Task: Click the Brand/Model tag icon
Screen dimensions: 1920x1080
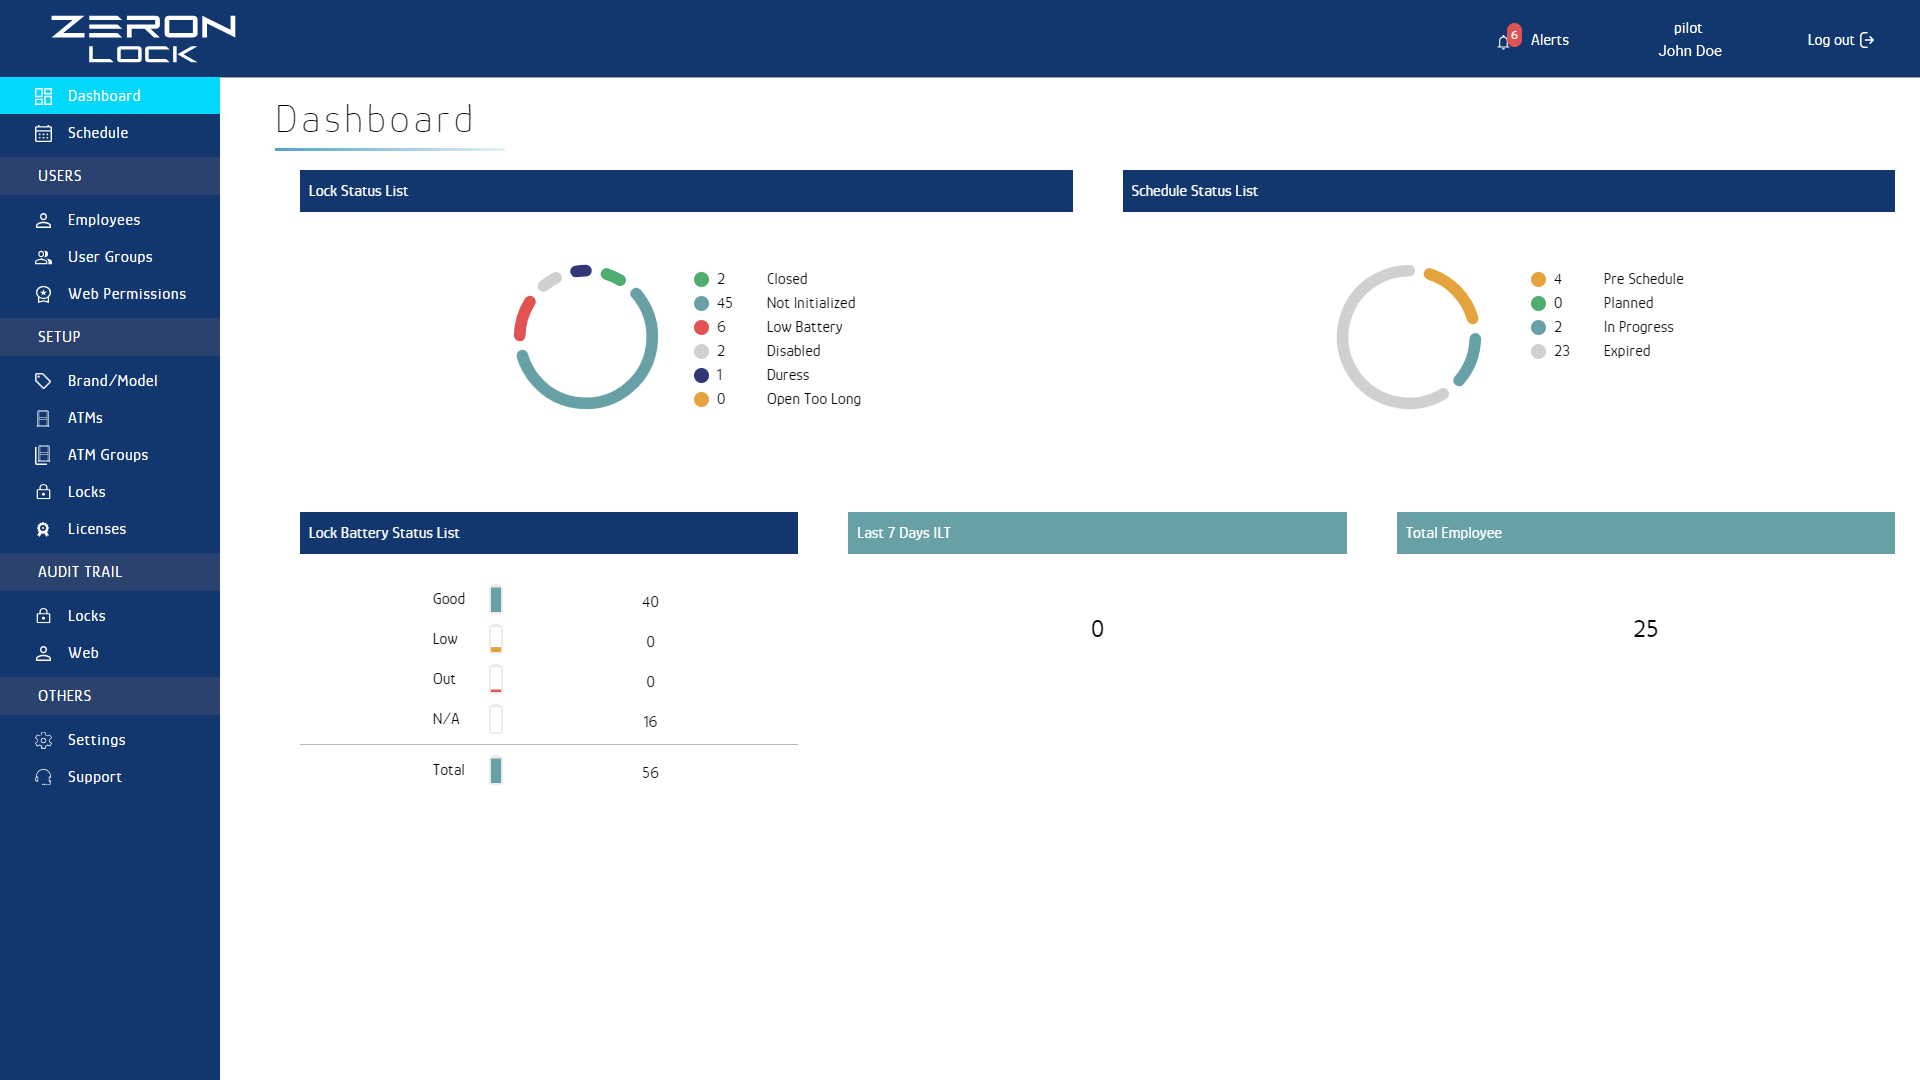Action: tap(43, 381)
